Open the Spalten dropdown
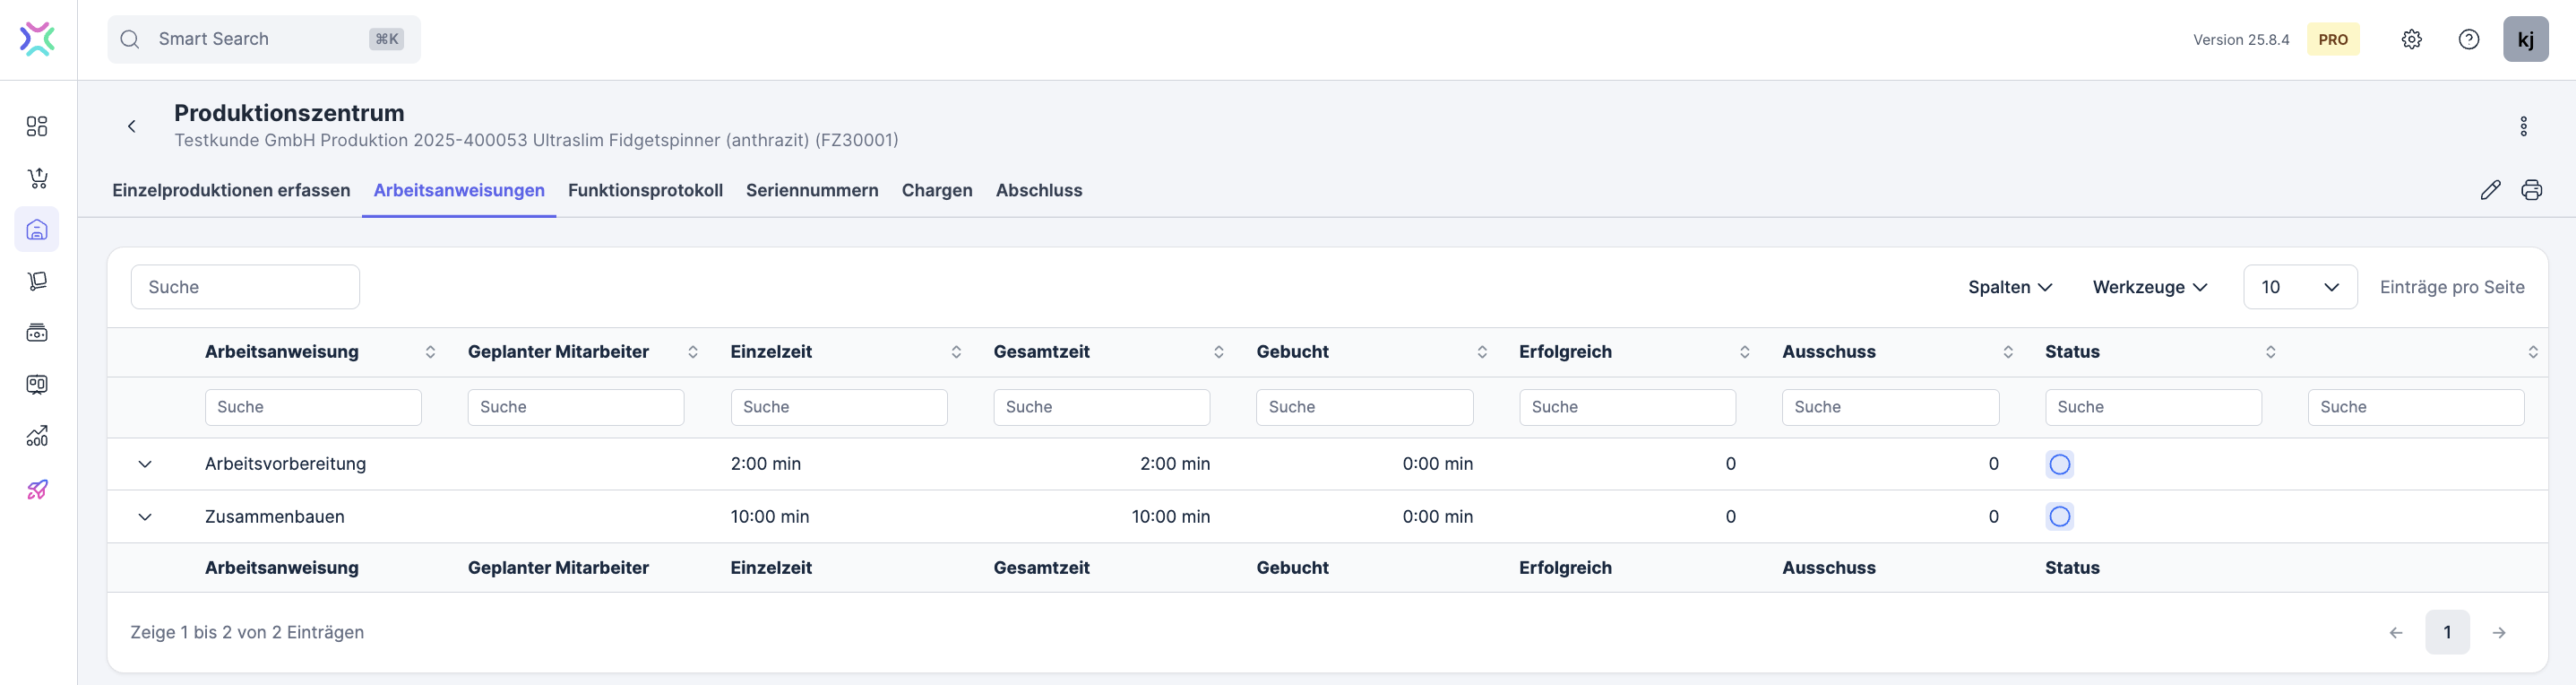 (x=2009, y=288)
